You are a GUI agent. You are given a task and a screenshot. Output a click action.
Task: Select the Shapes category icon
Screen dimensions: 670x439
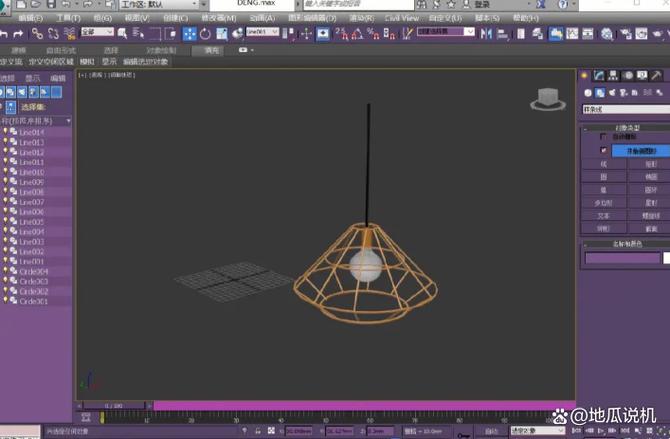tap(600, 93)
